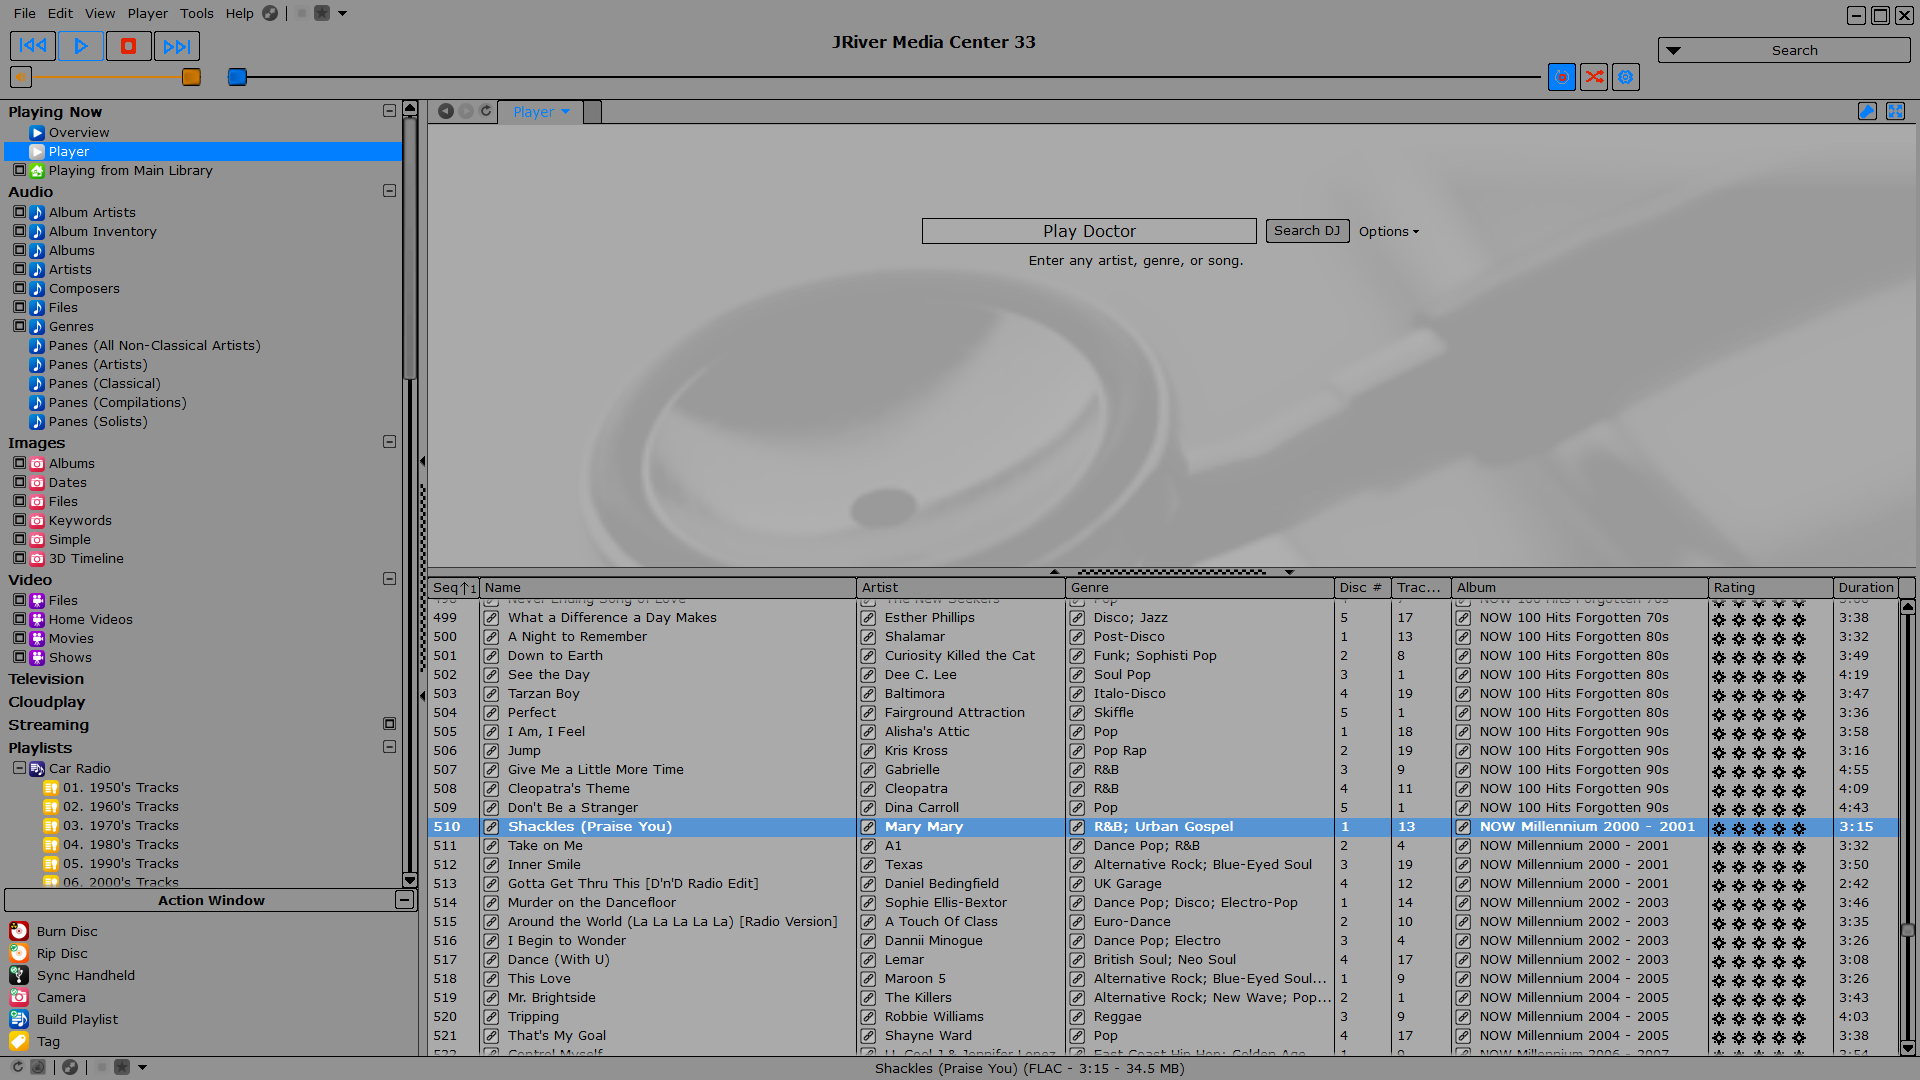The image size is (1920, 1080).
Task: Open the Overview item under Playing Now
Action: point(79,132)
